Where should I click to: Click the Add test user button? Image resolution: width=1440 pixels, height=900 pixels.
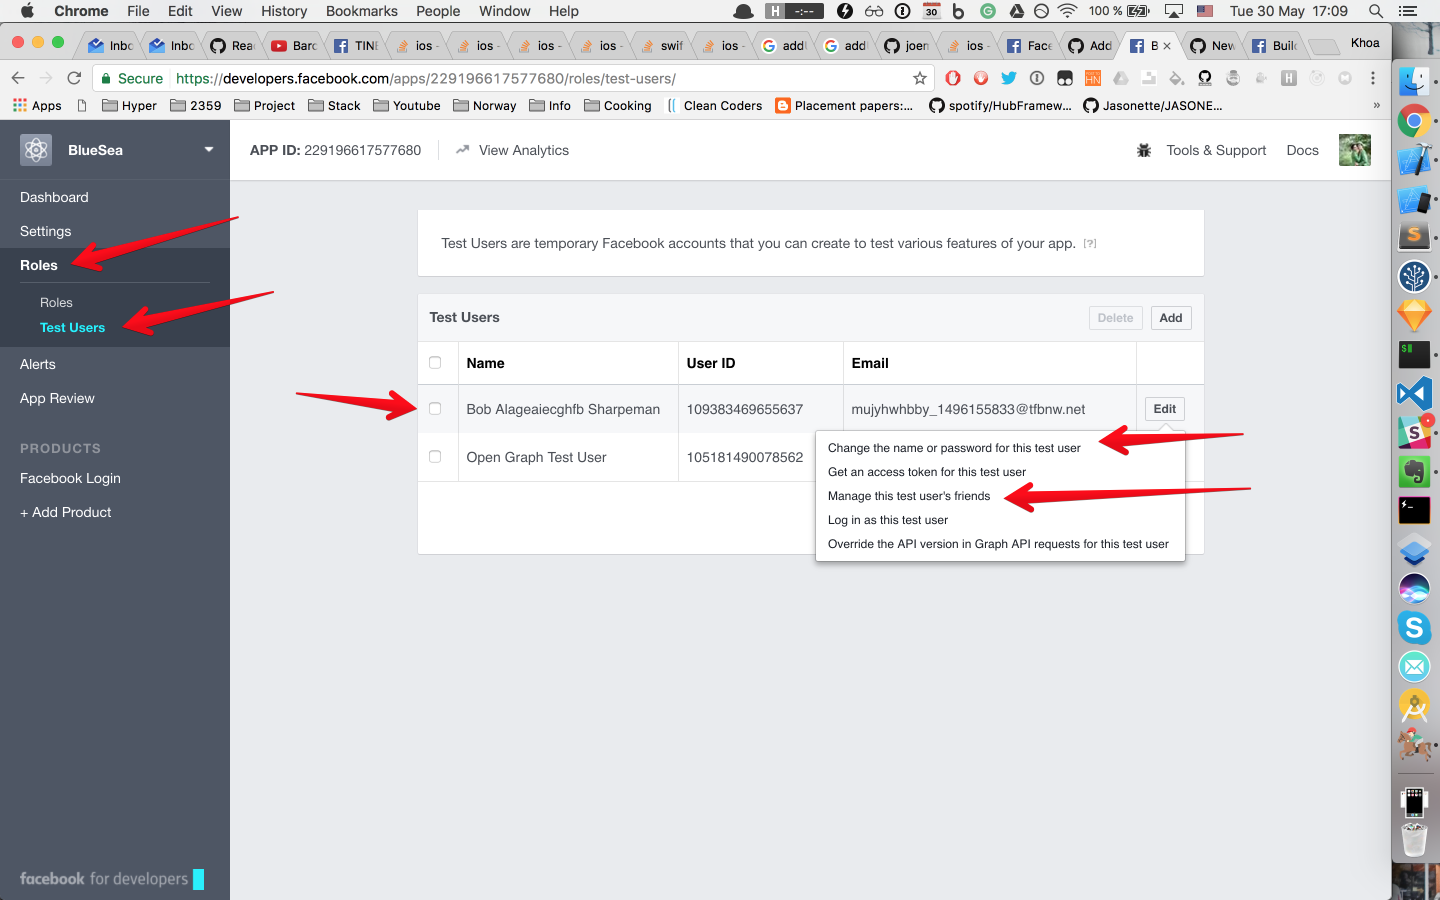click(1171, 318)
